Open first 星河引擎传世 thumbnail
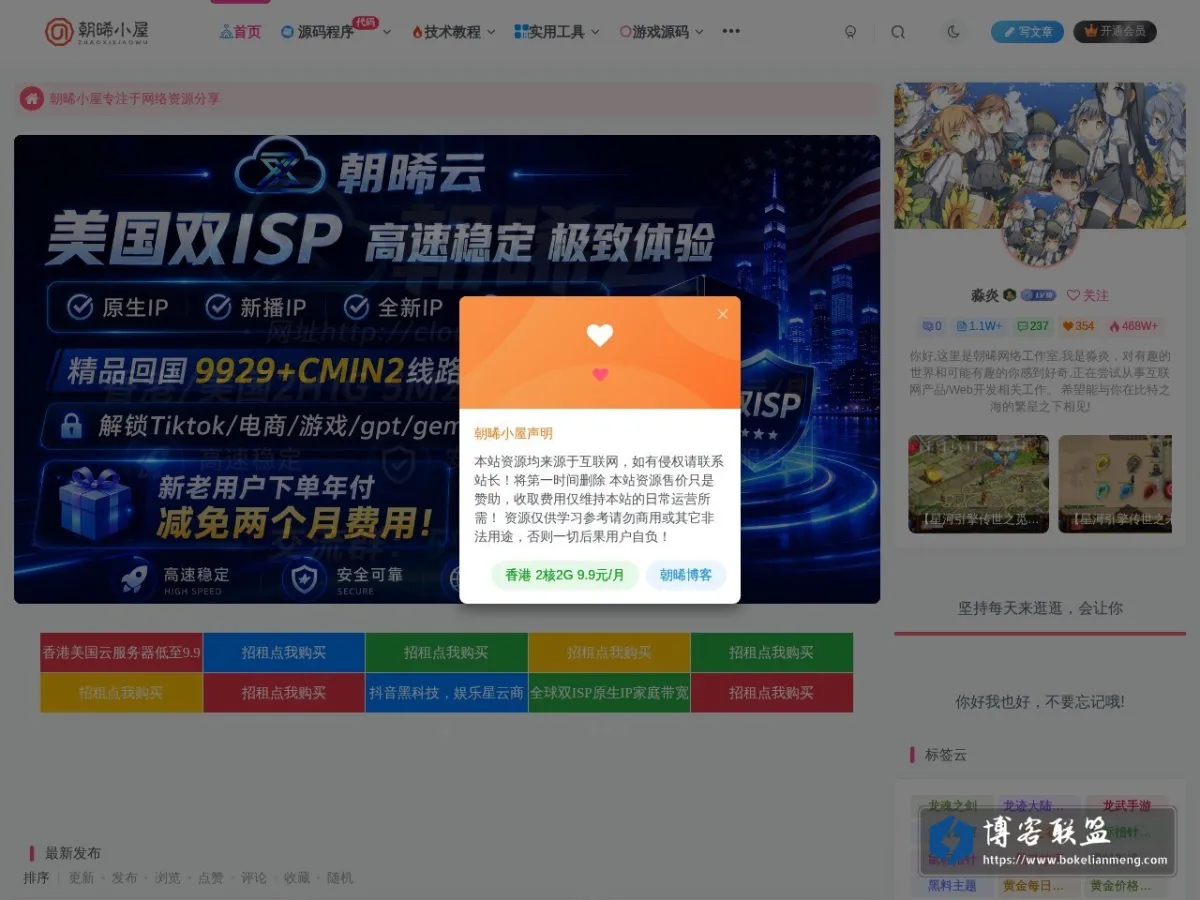 click(x=979, y=484)
